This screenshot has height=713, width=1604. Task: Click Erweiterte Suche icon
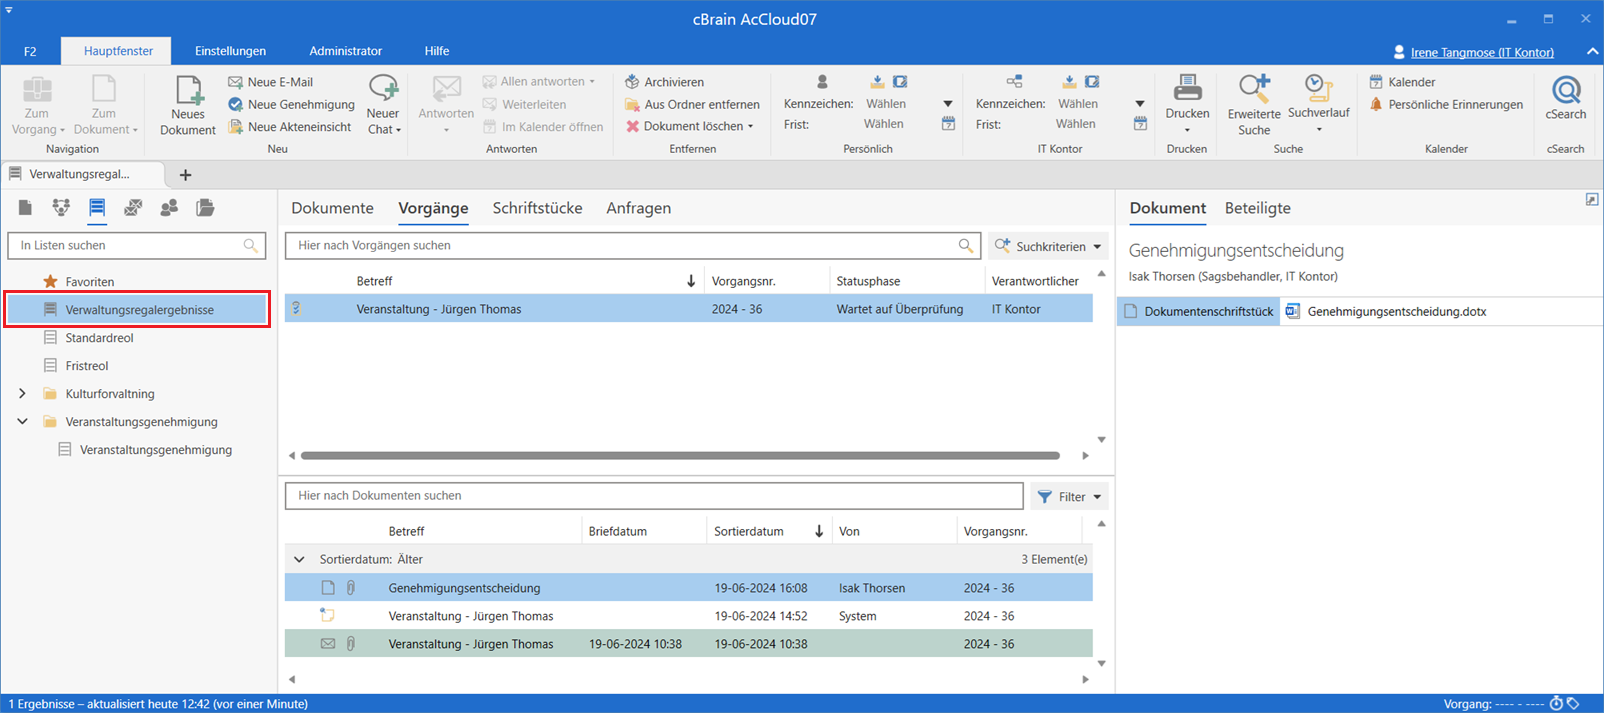click(x=1253, y=90)
